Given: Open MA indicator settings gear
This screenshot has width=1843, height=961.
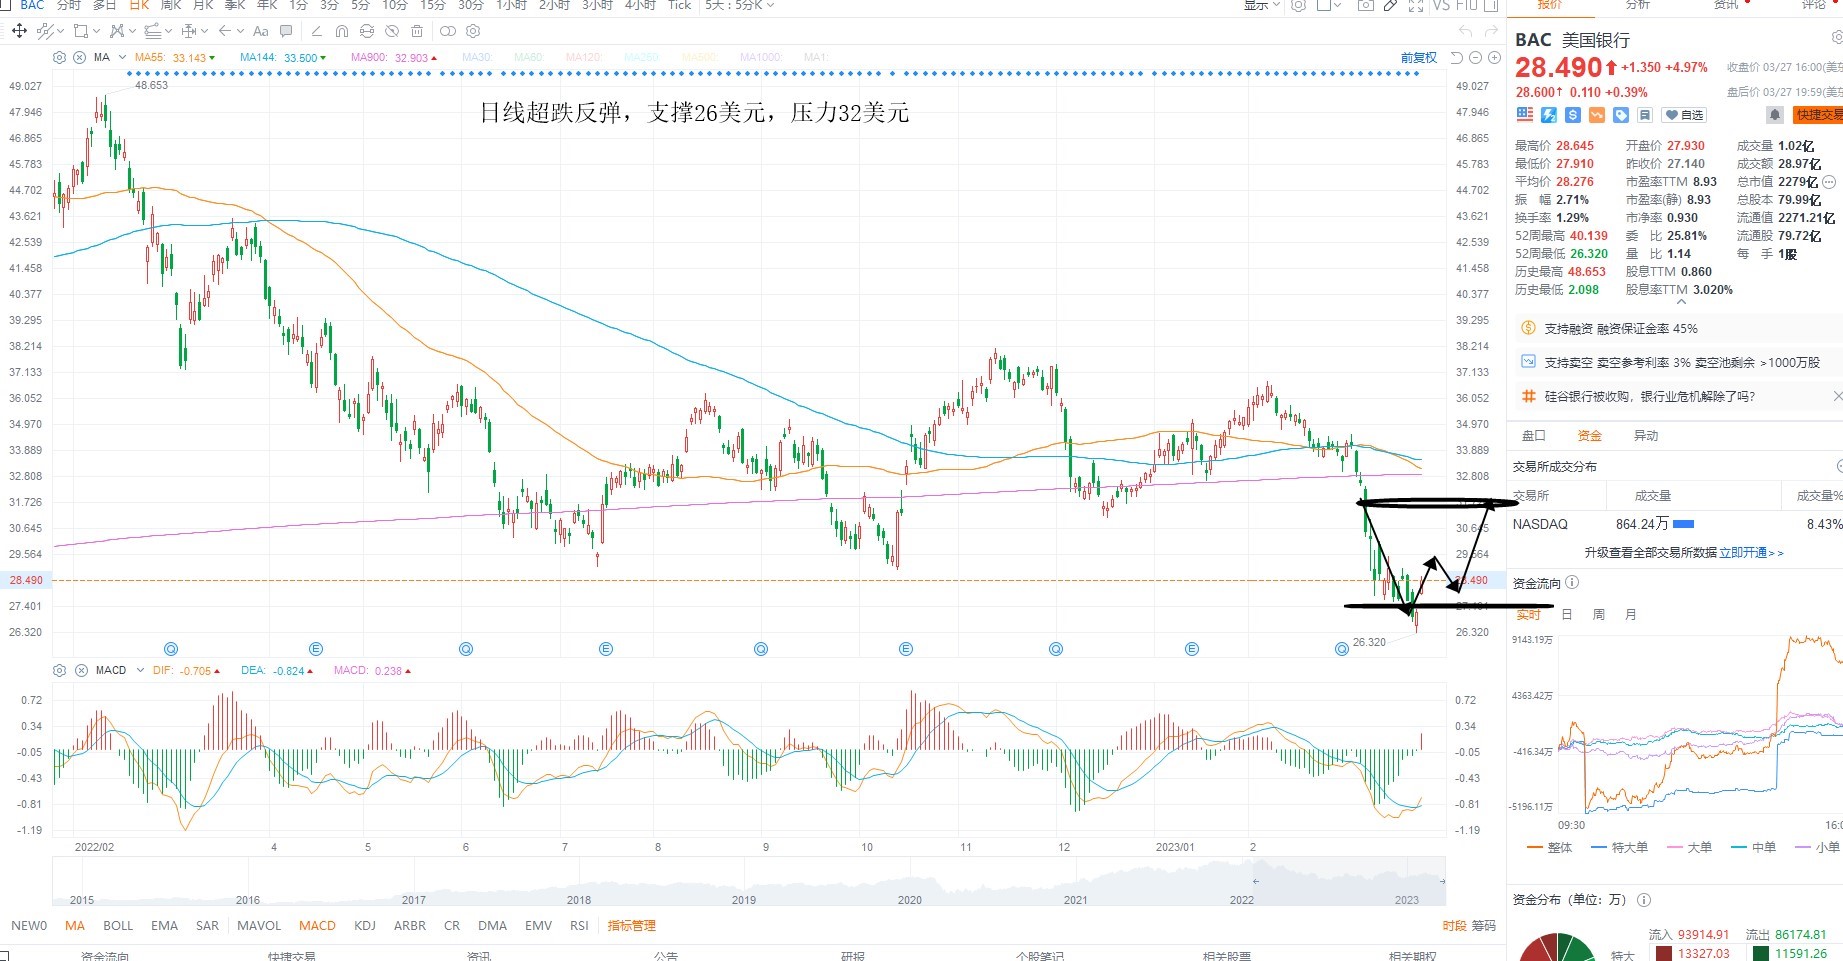Looking at the screenshot, I should point(60,57).
